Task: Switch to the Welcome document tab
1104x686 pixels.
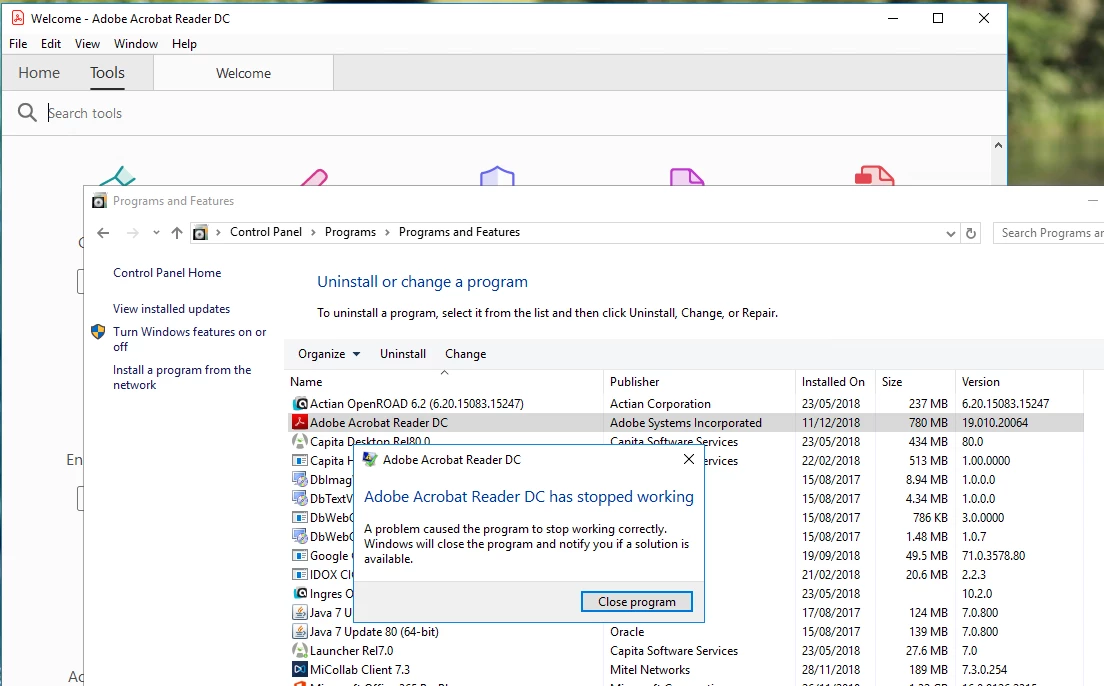Action: coord(244,73)
